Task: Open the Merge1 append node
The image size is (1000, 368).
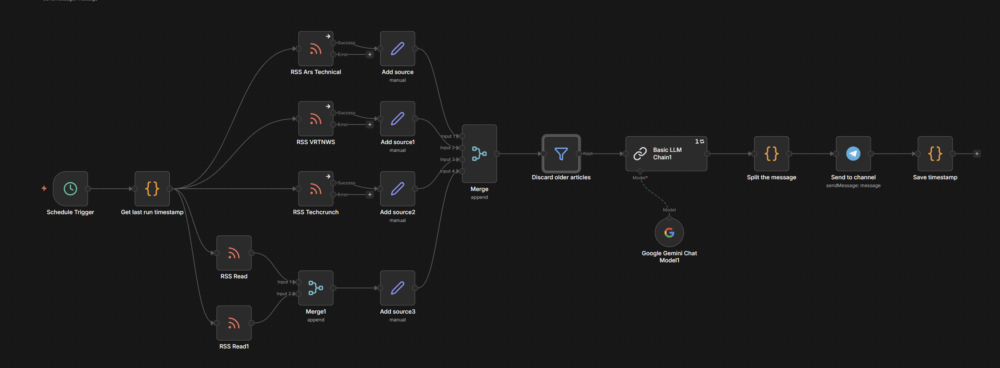Action: click(x=315, y=288)
